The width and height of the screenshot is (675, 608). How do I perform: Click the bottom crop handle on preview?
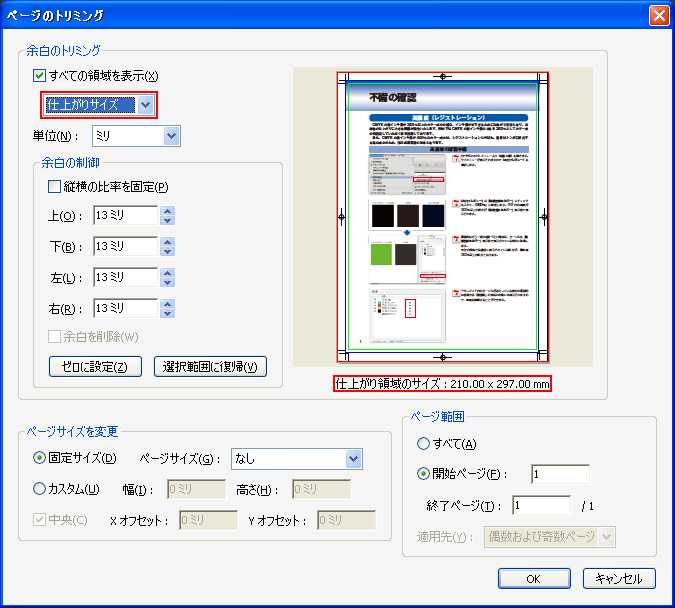click(442, 357)
